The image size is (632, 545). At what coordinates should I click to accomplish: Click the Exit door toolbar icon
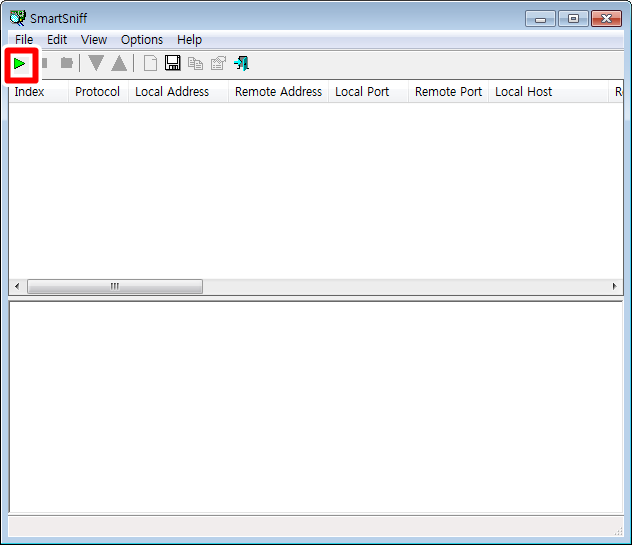(x=241, y=63)
